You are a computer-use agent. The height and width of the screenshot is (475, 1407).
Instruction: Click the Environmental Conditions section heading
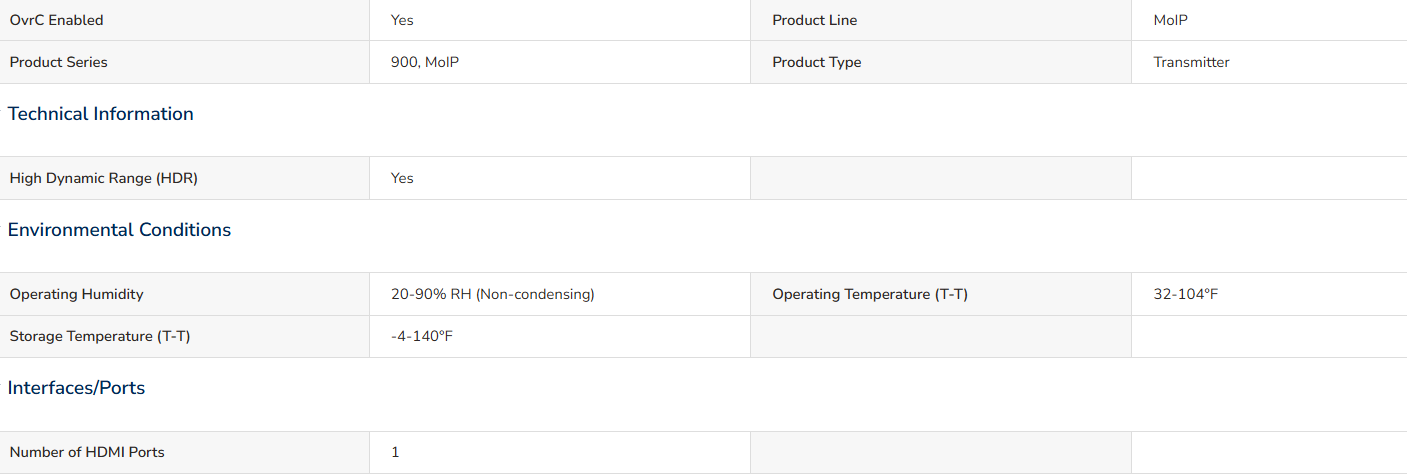[119, 230]
